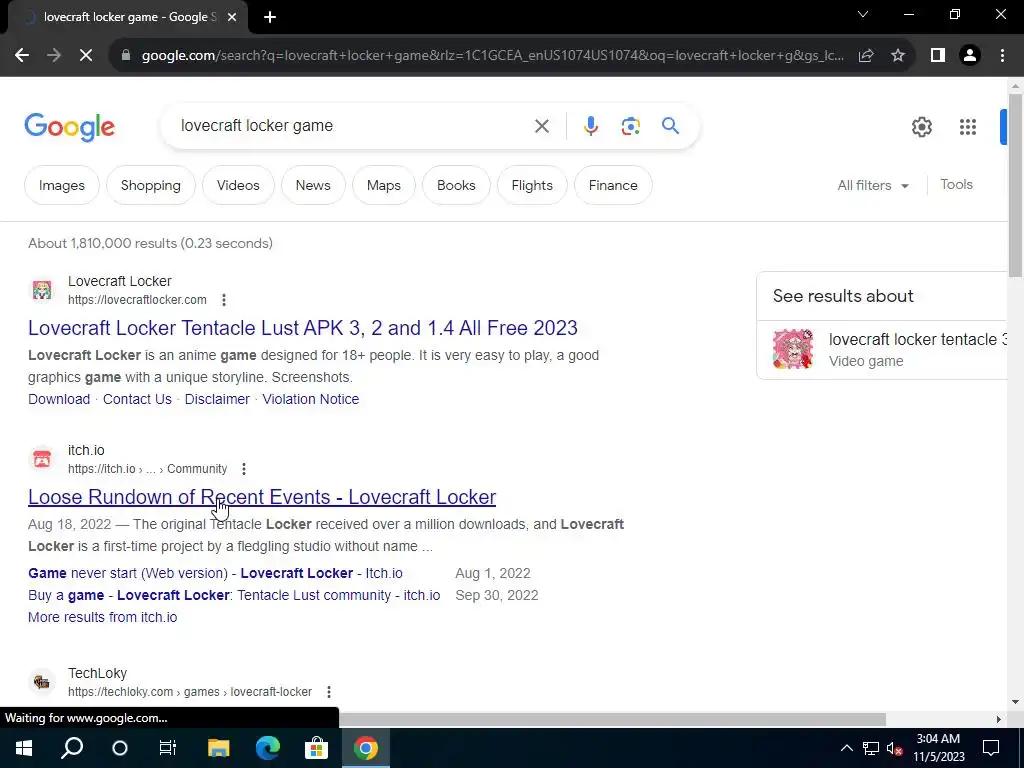1024x768 pixels.
Task: Open Loose Rundown of Recent Events link
Action: 262,497
